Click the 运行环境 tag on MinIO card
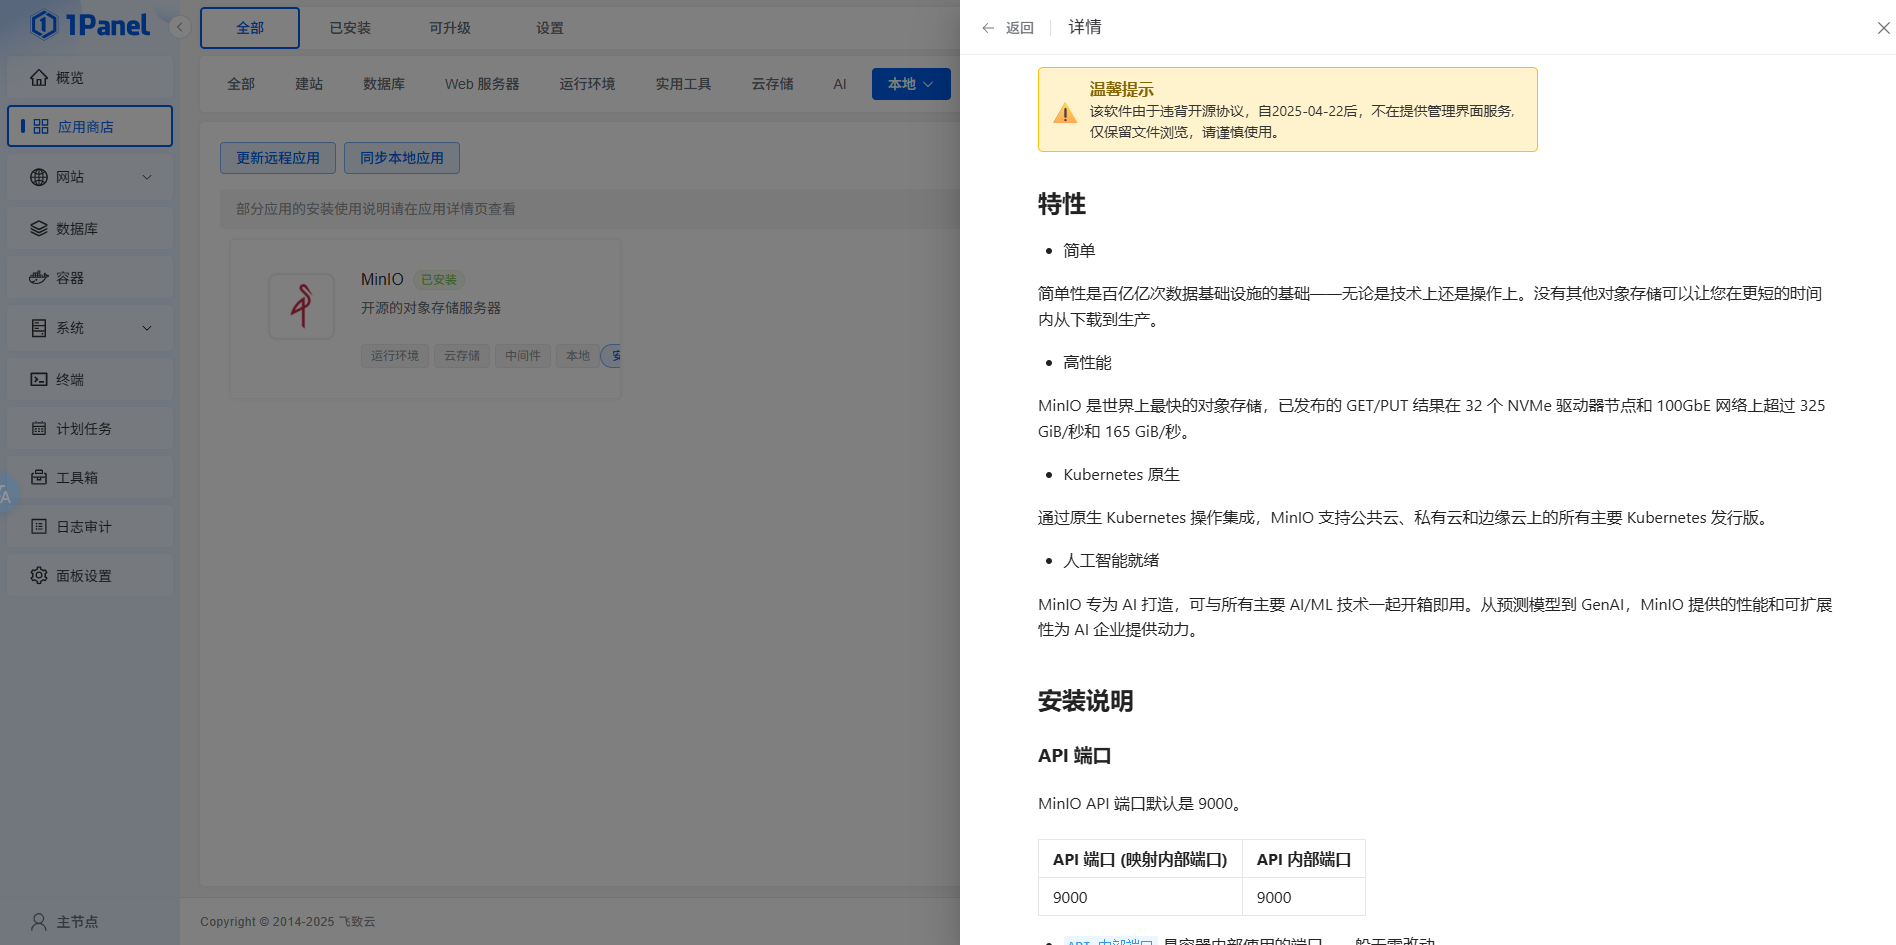Viewport: 1896px width, 945px height. [395, 356]
